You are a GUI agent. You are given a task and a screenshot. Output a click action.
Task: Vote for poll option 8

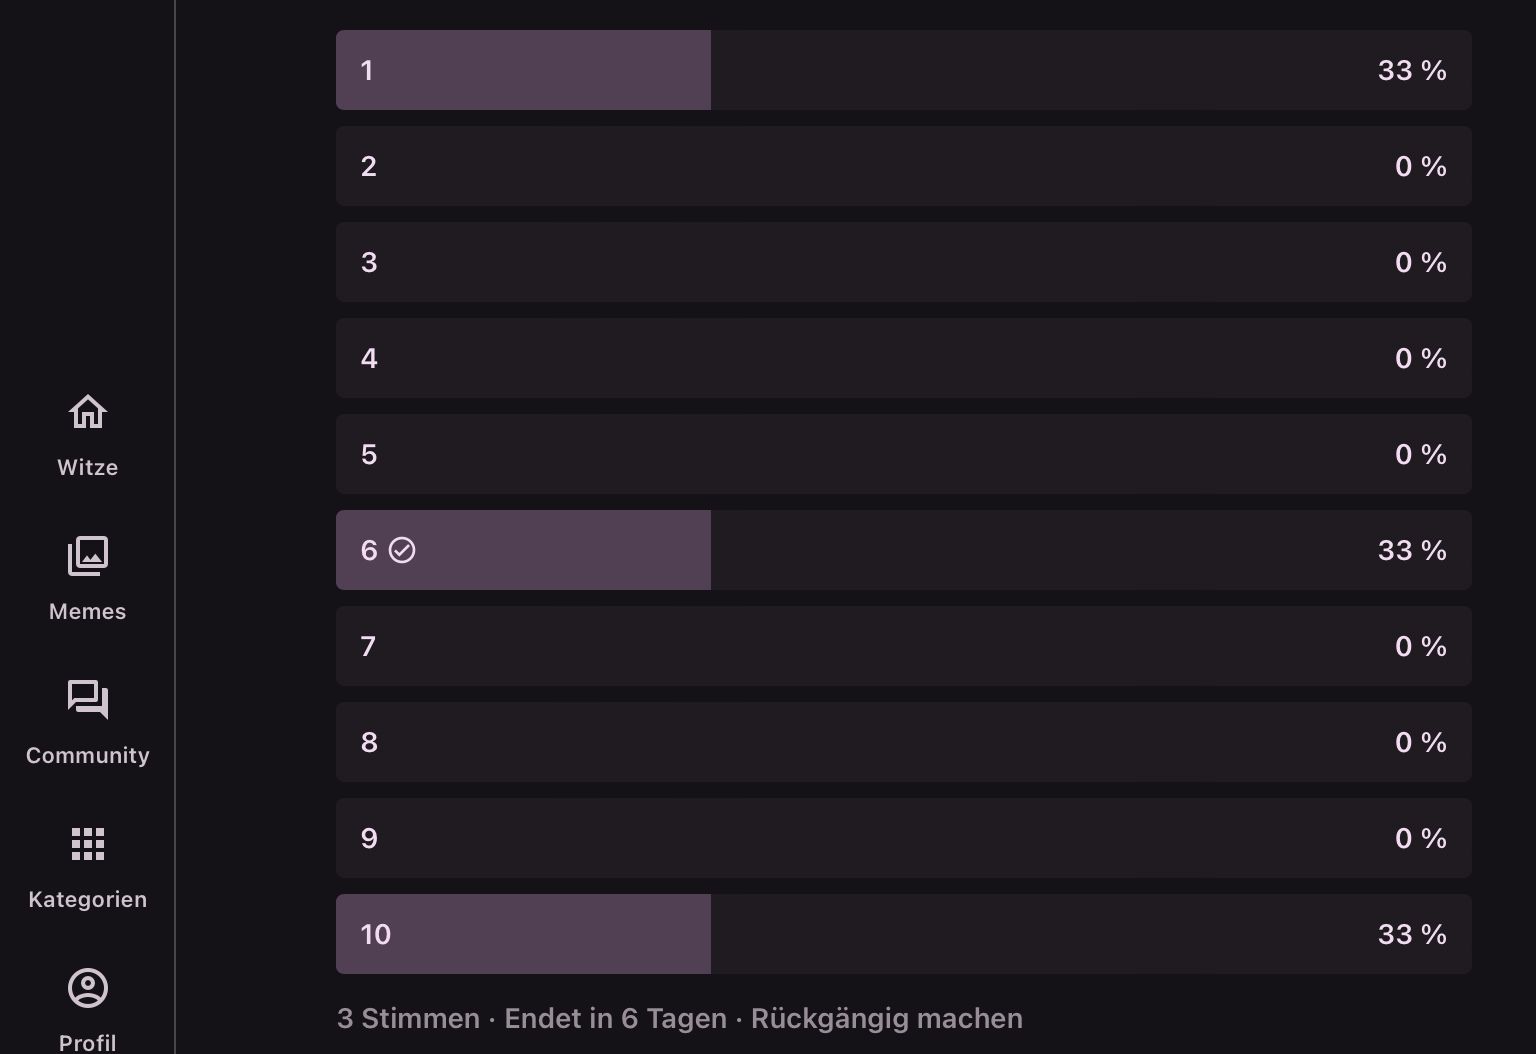(903, 742)
